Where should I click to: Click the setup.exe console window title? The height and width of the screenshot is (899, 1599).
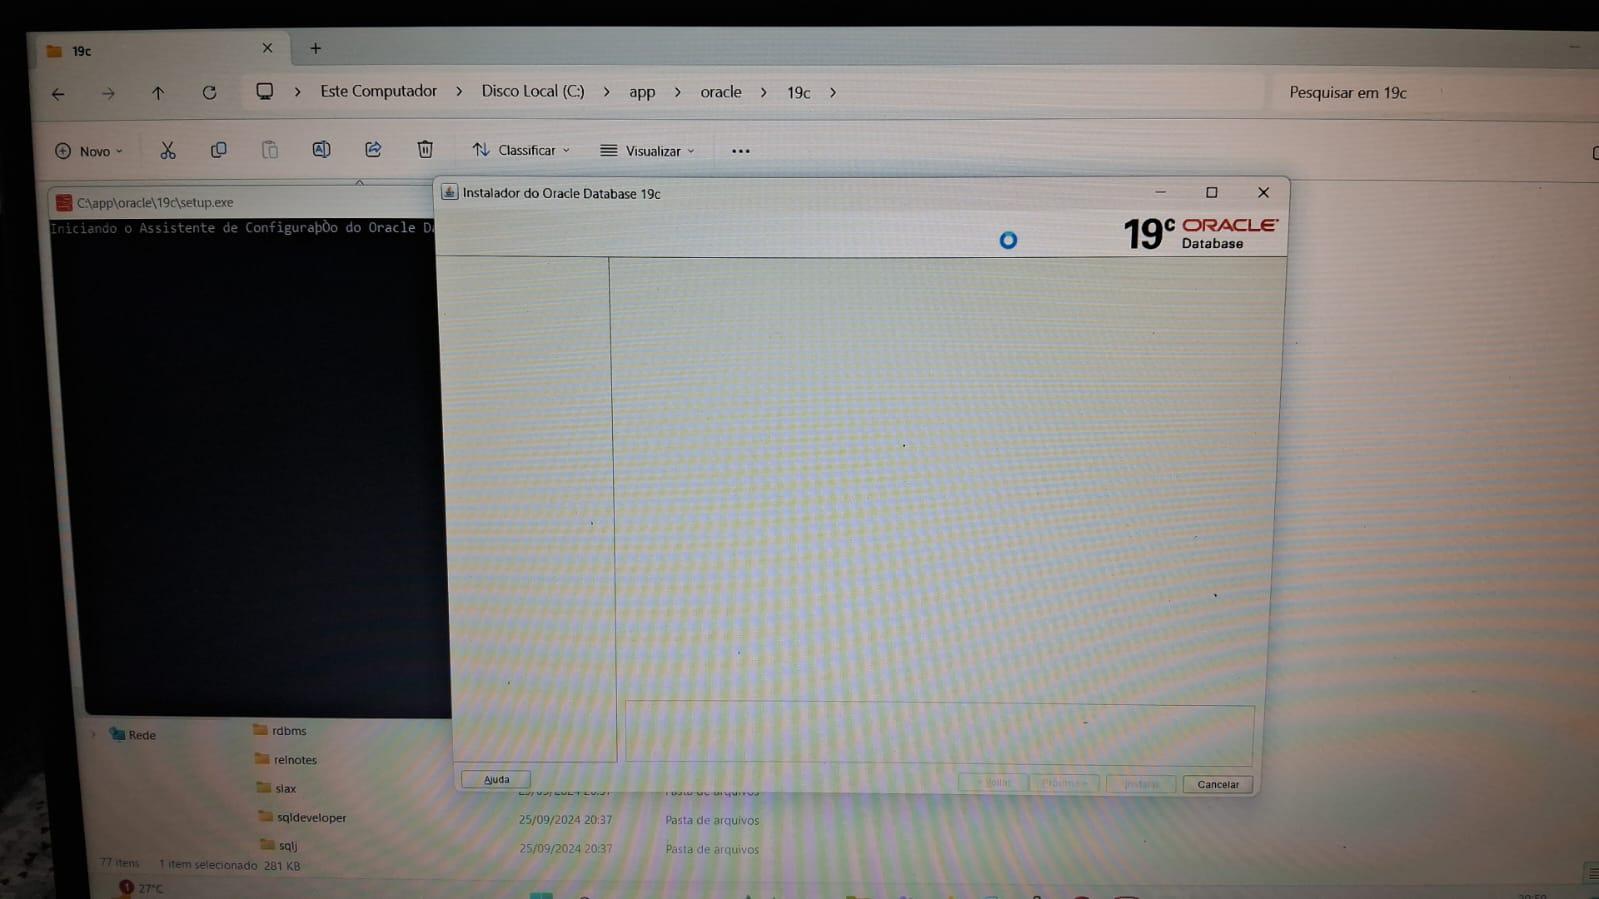[155, 202]
